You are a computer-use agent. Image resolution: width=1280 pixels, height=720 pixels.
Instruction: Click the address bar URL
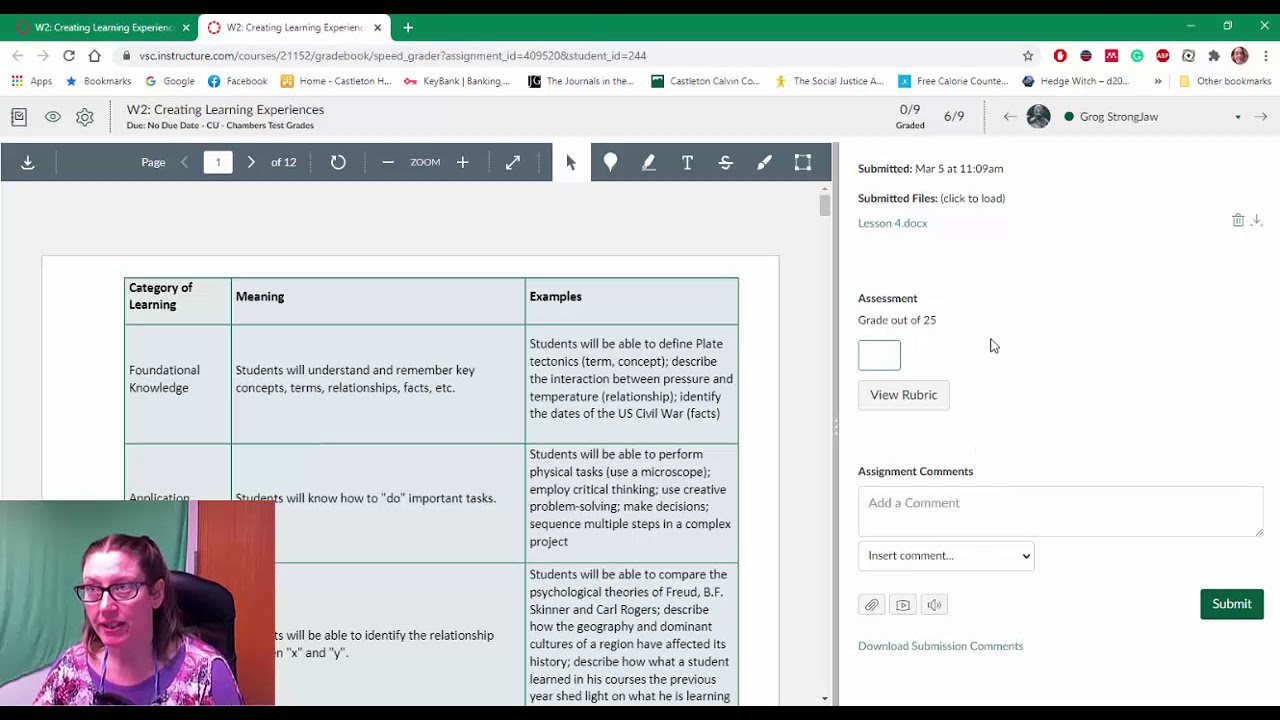[392, 56]
